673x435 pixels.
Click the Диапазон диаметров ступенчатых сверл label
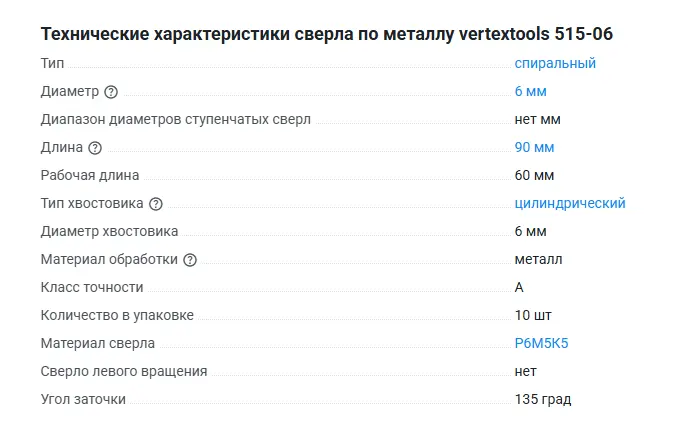tap(176, 119)
